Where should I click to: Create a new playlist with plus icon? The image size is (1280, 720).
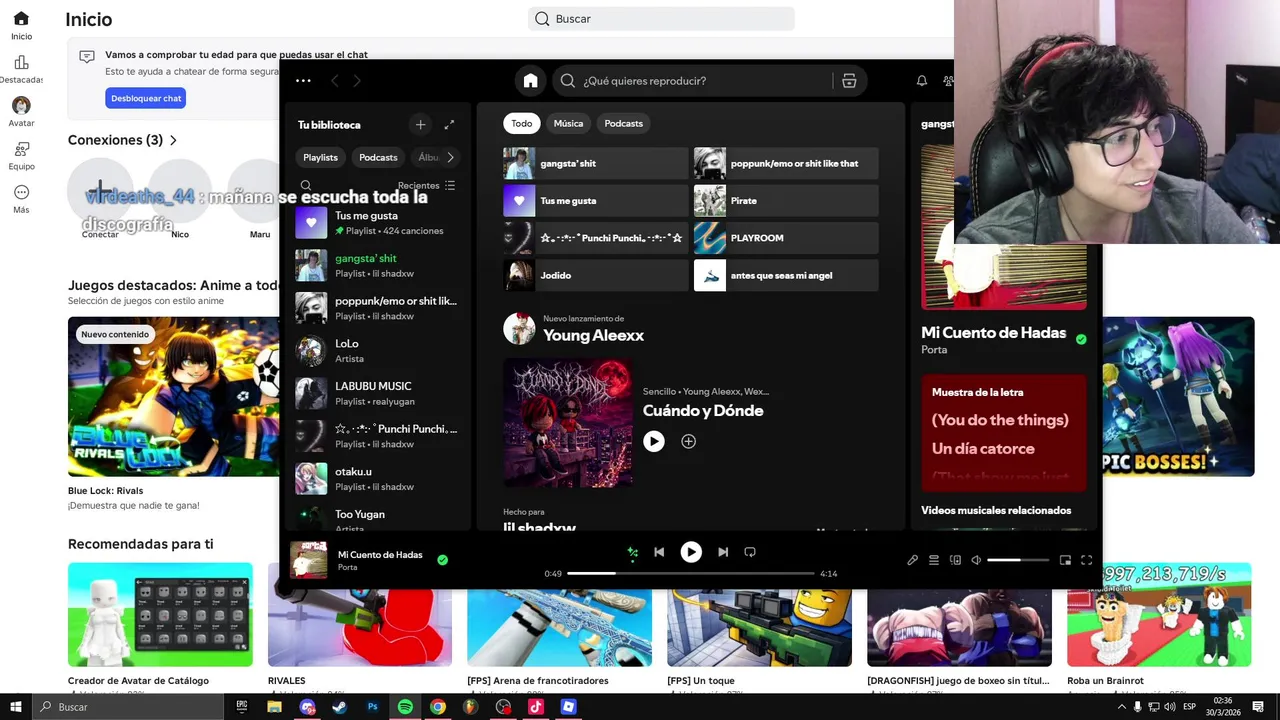click(420, 125)
